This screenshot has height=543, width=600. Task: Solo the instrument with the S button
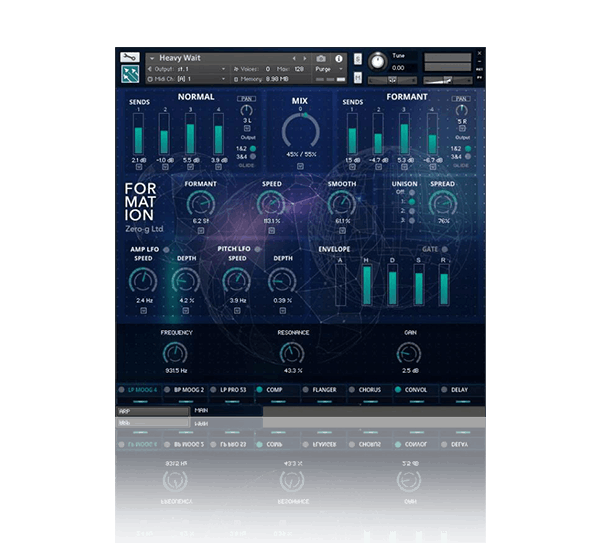358,59
